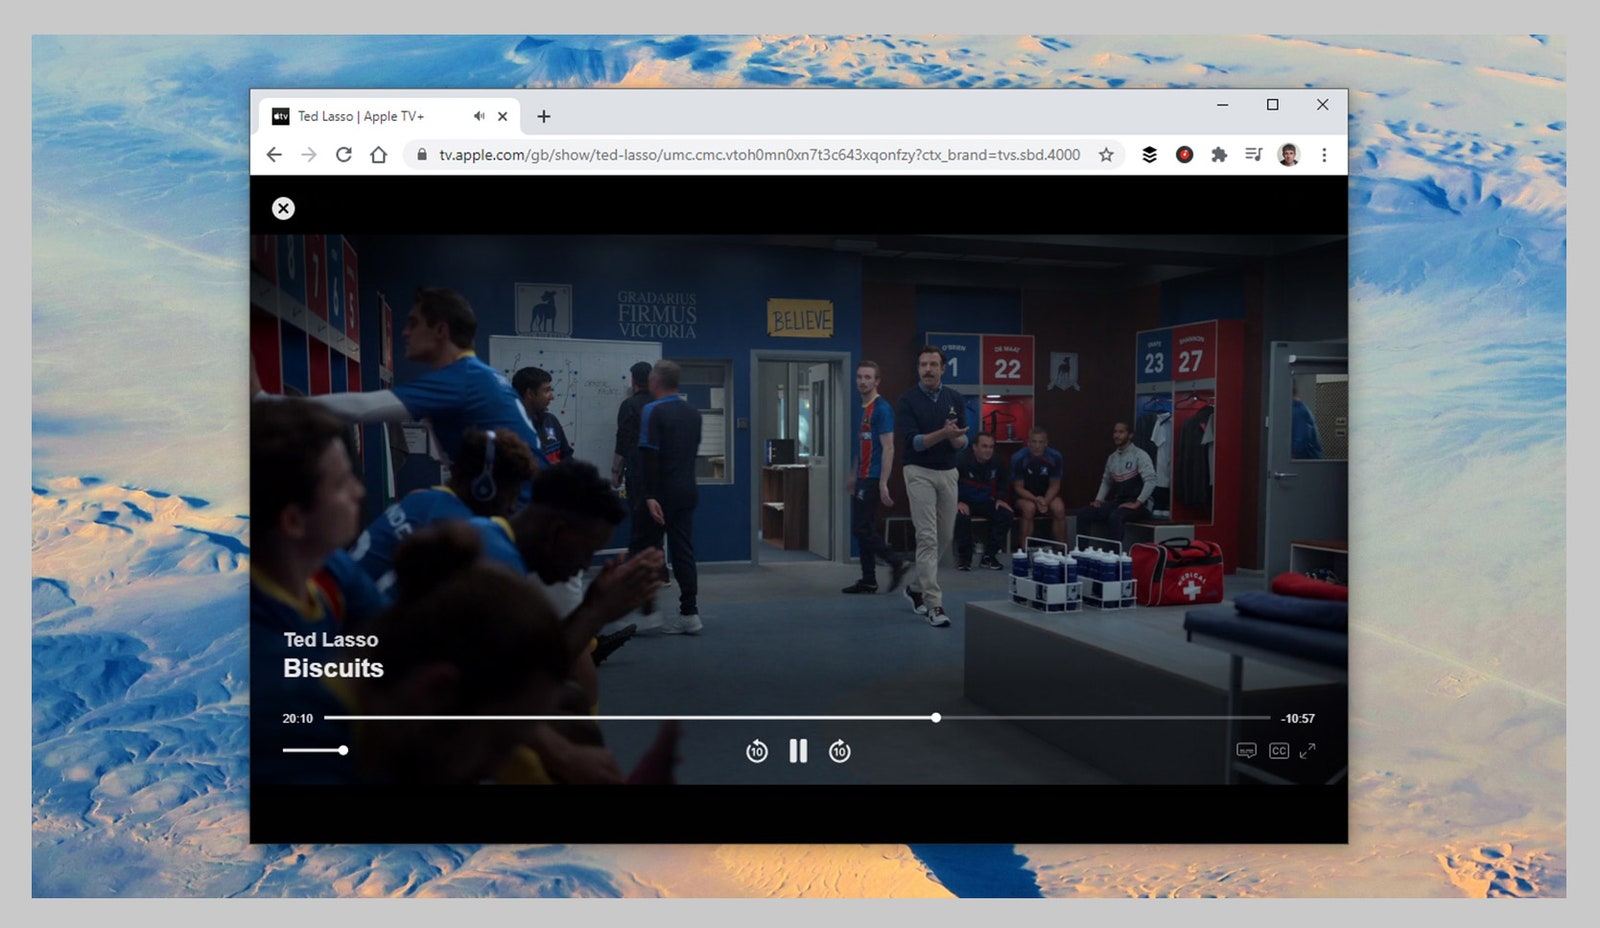Select the Ted Lasso | Apple TV+ tab
Image resolution: width=1600 pixels, height=928 pixels.
389,116
